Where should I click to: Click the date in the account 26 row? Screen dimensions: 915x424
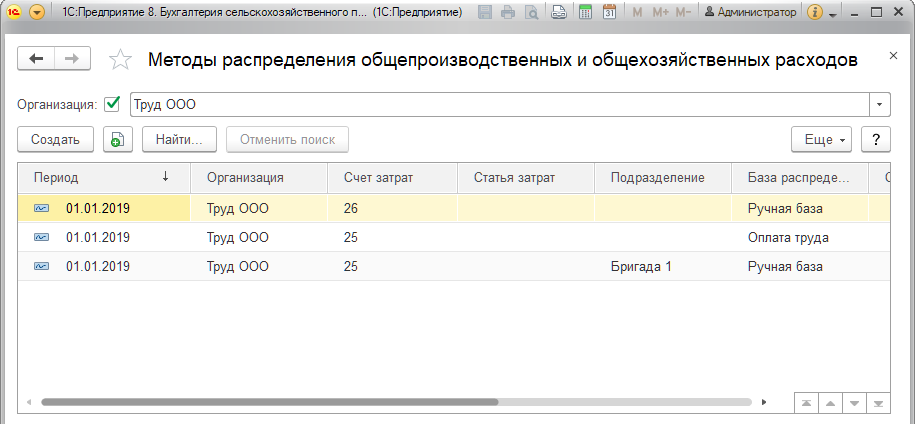coord(98,208)
